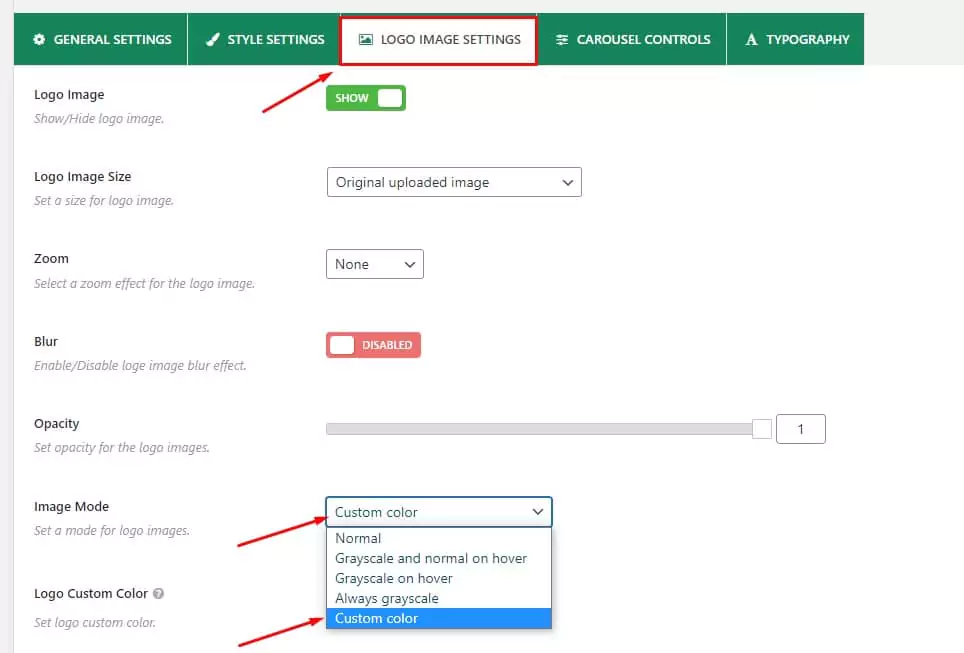The width and height of the screenshot is (964, 653).
Task: Click the sliders icon in Carousel Controls tab
Action: click(562, 40)
